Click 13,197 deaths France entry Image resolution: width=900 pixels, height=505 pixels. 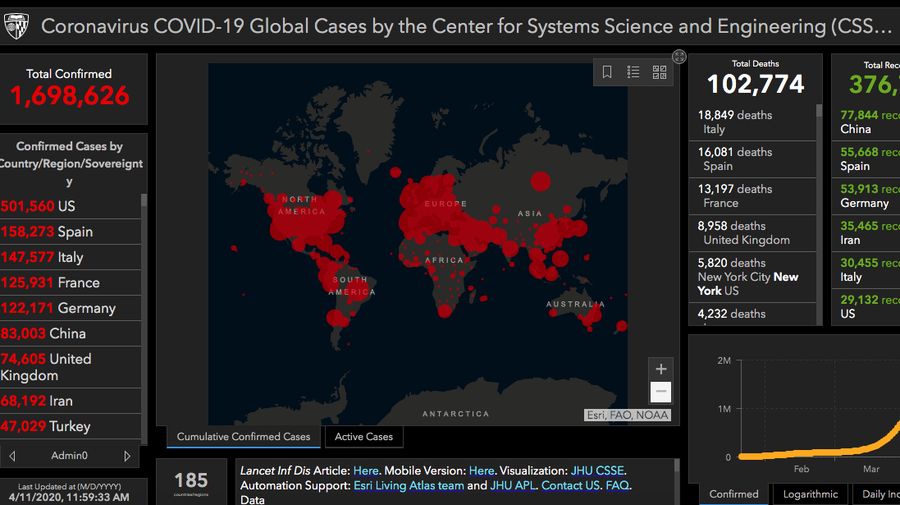pos(752,196)
